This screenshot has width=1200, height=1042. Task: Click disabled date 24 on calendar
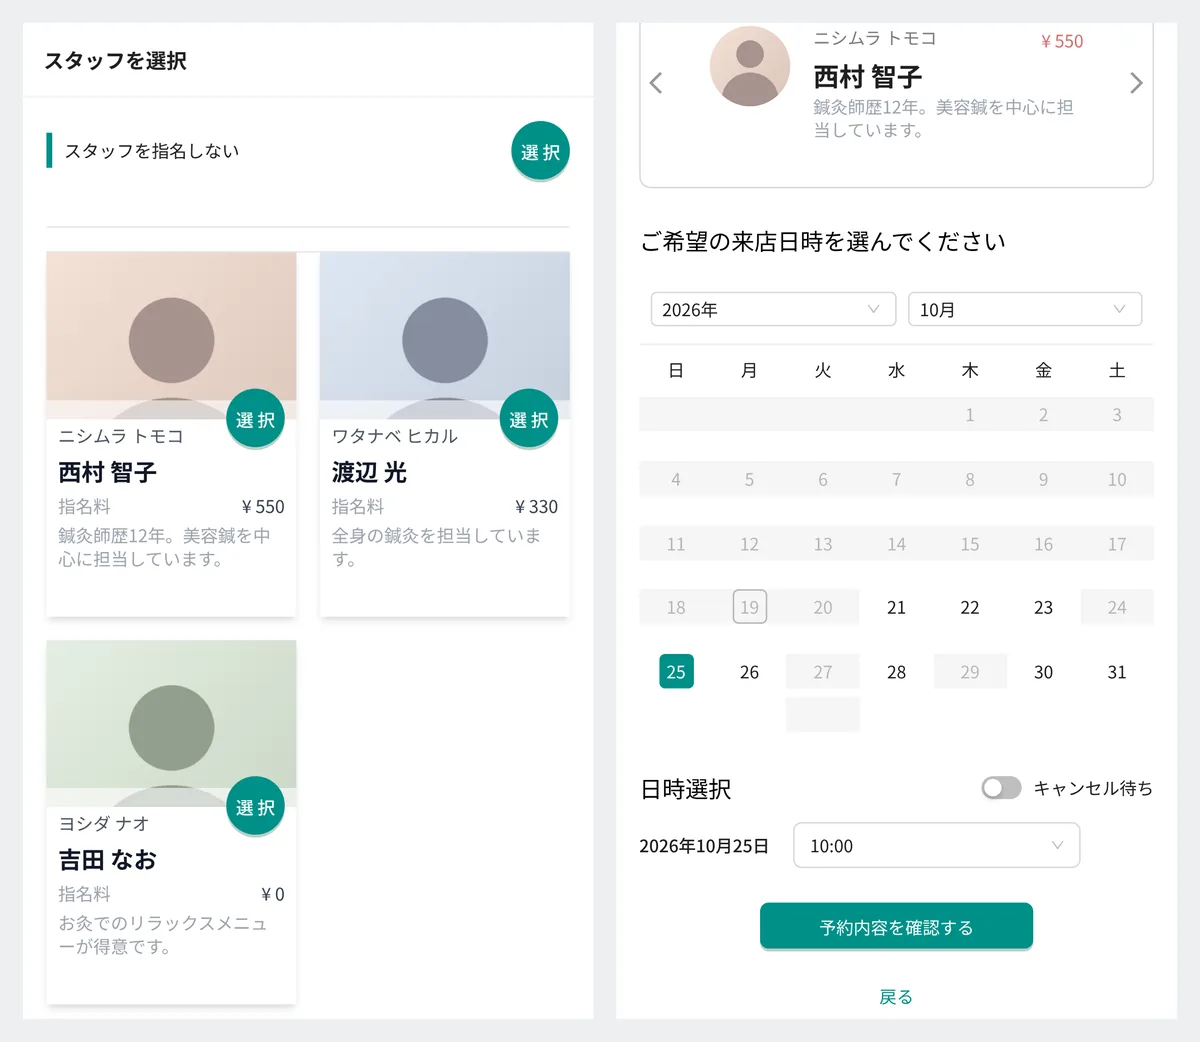[1117, 607]
